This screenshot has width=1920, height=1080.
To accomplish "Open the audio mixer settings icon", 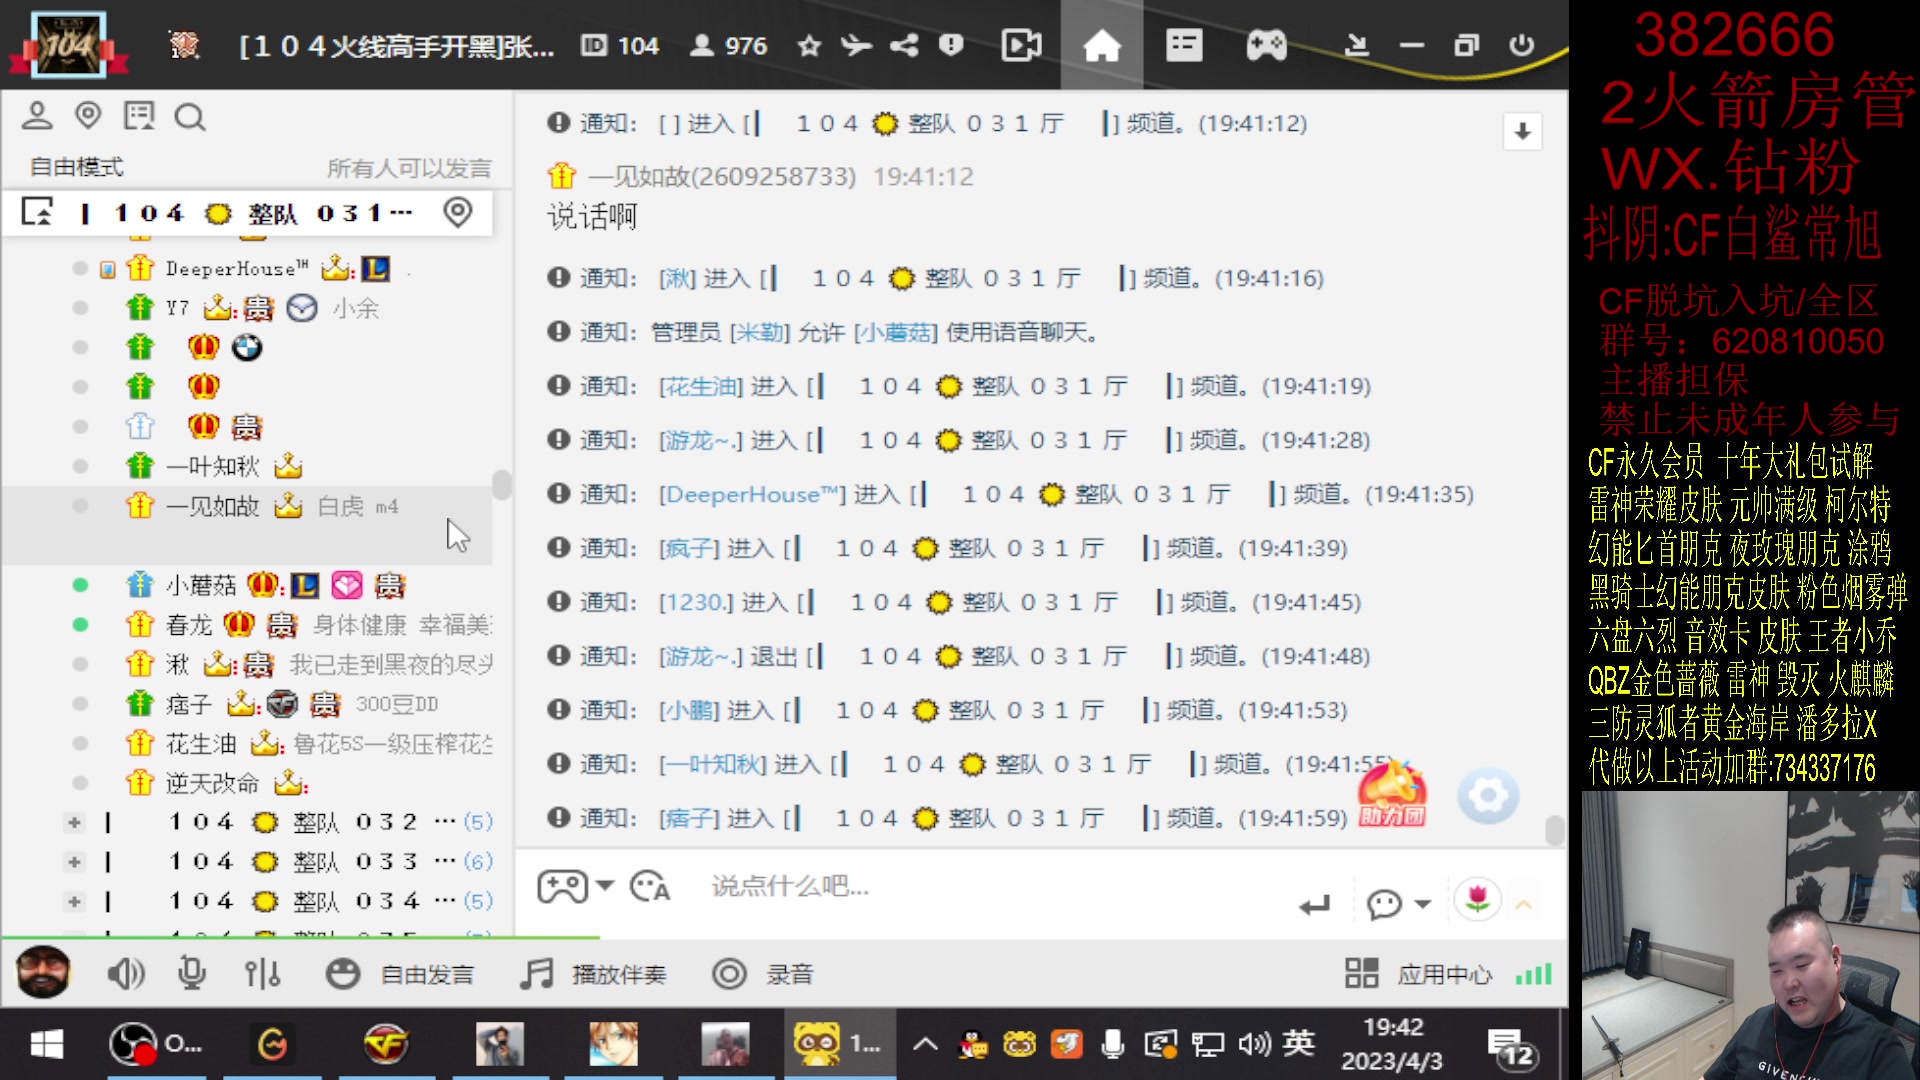I will [x=262, y=974].
